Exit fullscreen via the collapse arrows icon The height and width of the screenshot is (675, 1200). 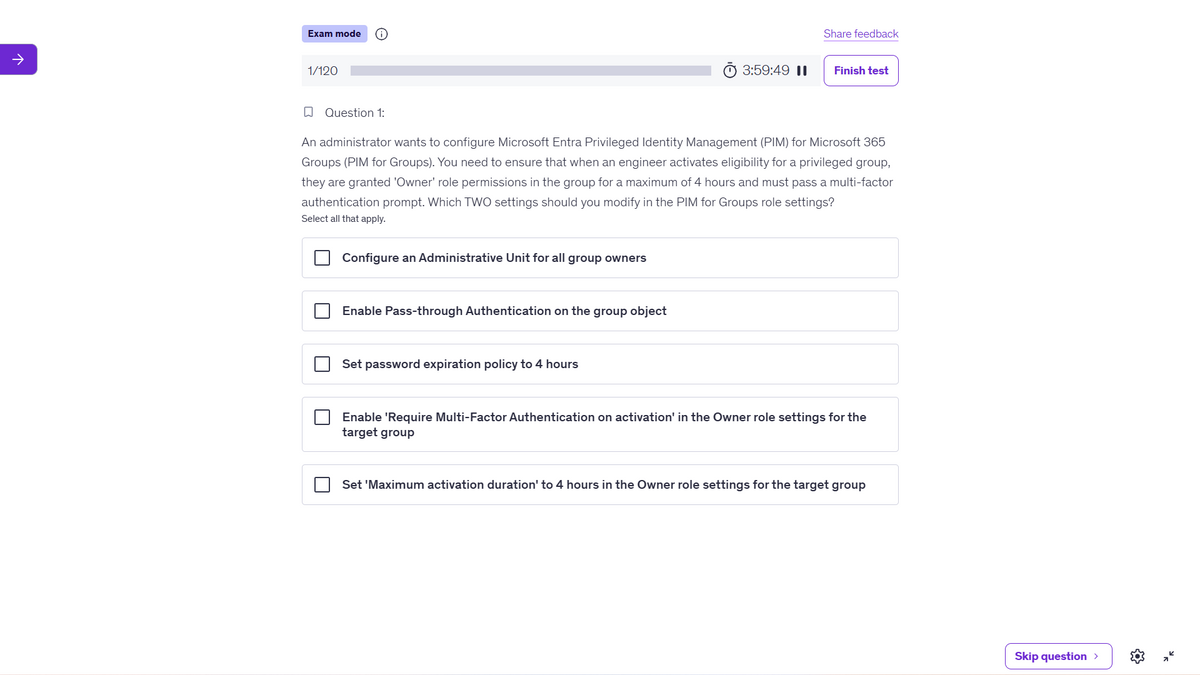1169,656
